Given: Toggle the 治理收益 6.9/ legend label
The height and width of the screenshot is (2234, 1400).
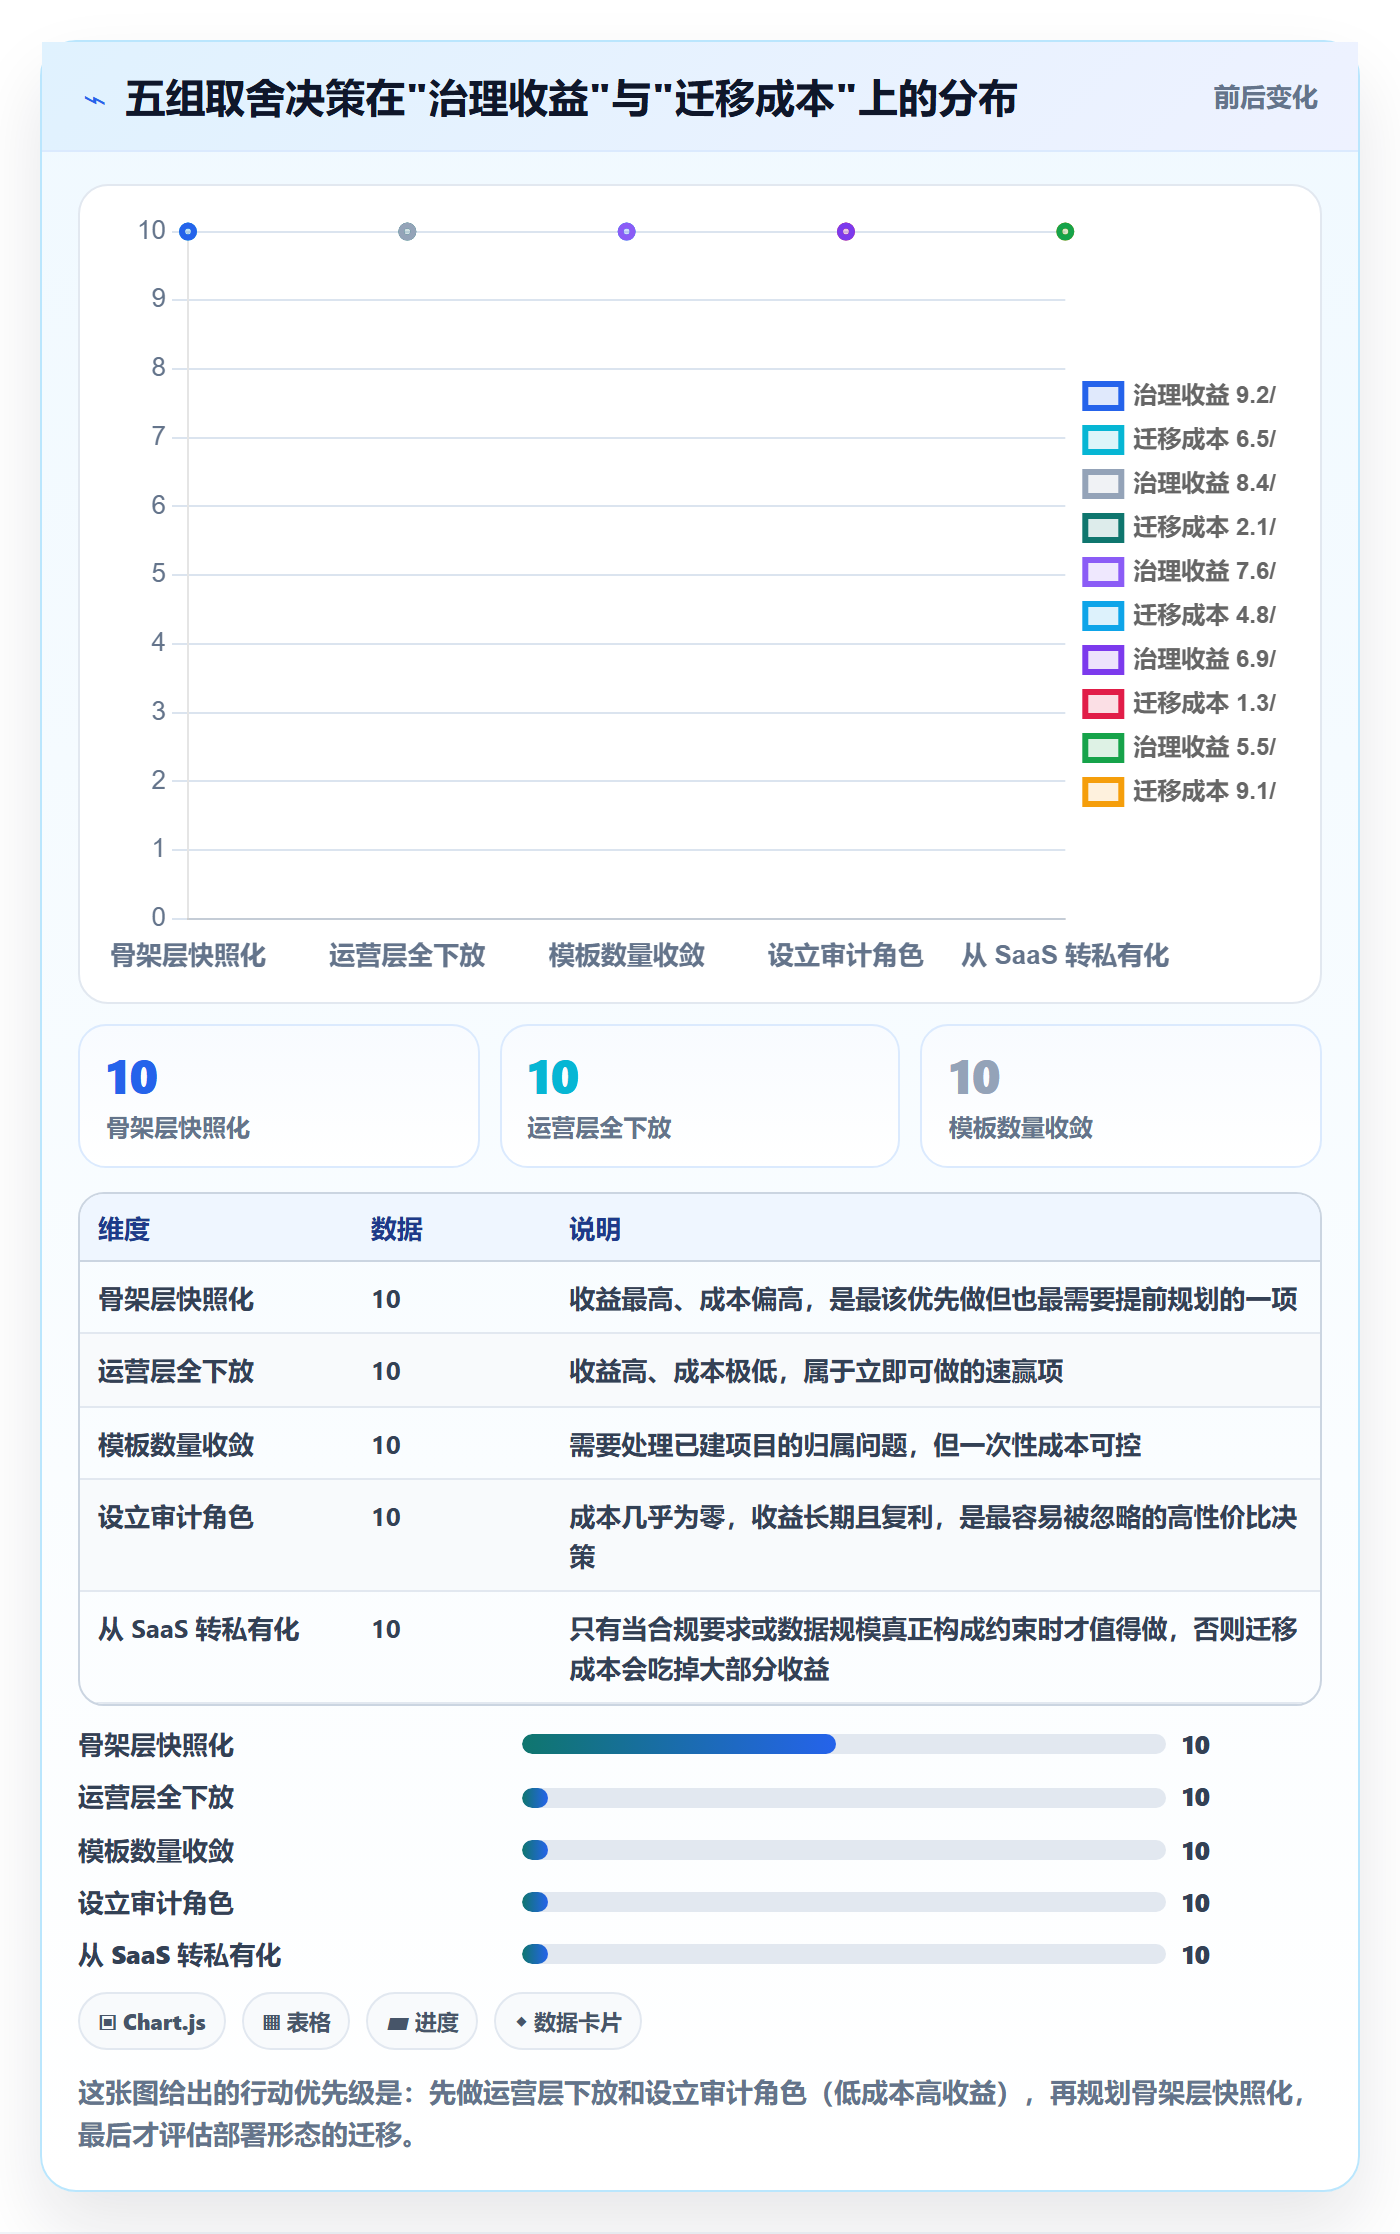Looking at the screenshot, I should tap(1204, 660).
